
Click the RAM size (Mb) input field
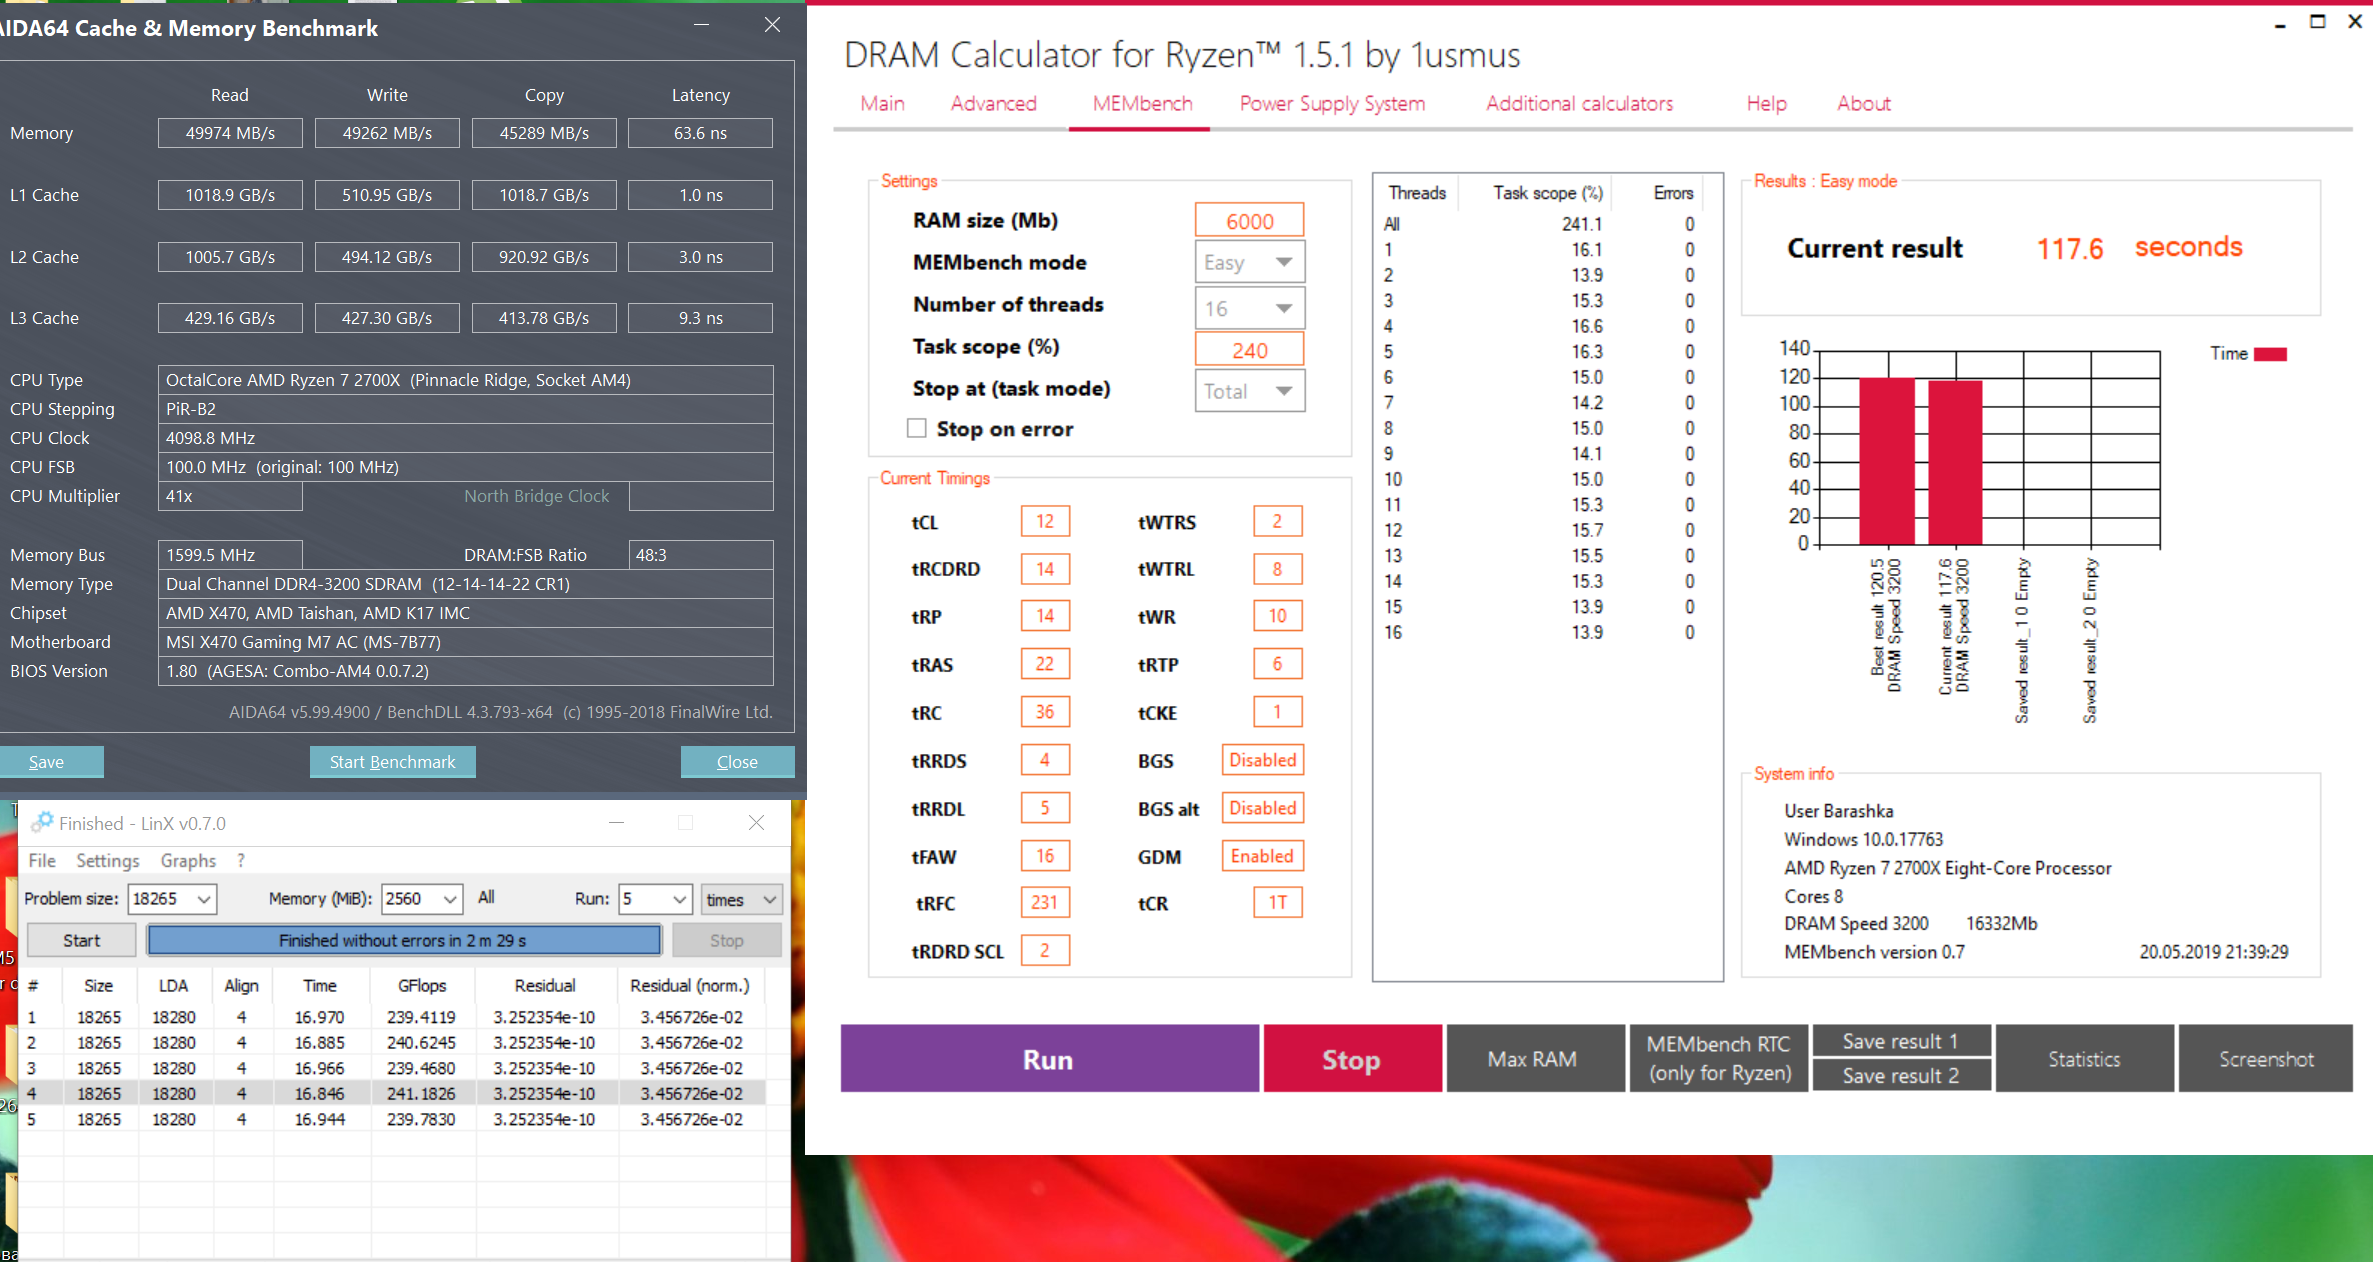point(1250,221)
